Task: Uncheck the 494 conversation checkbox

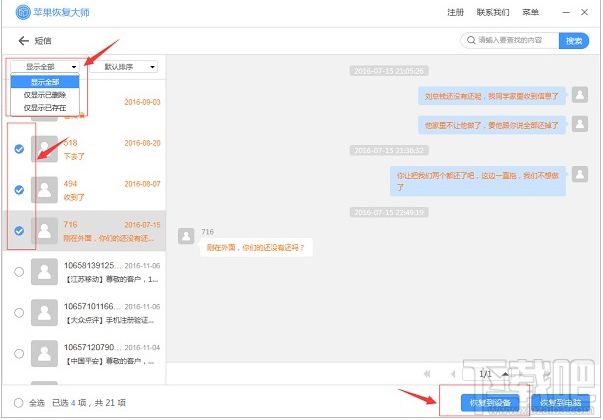Action: tap(19, 190)
